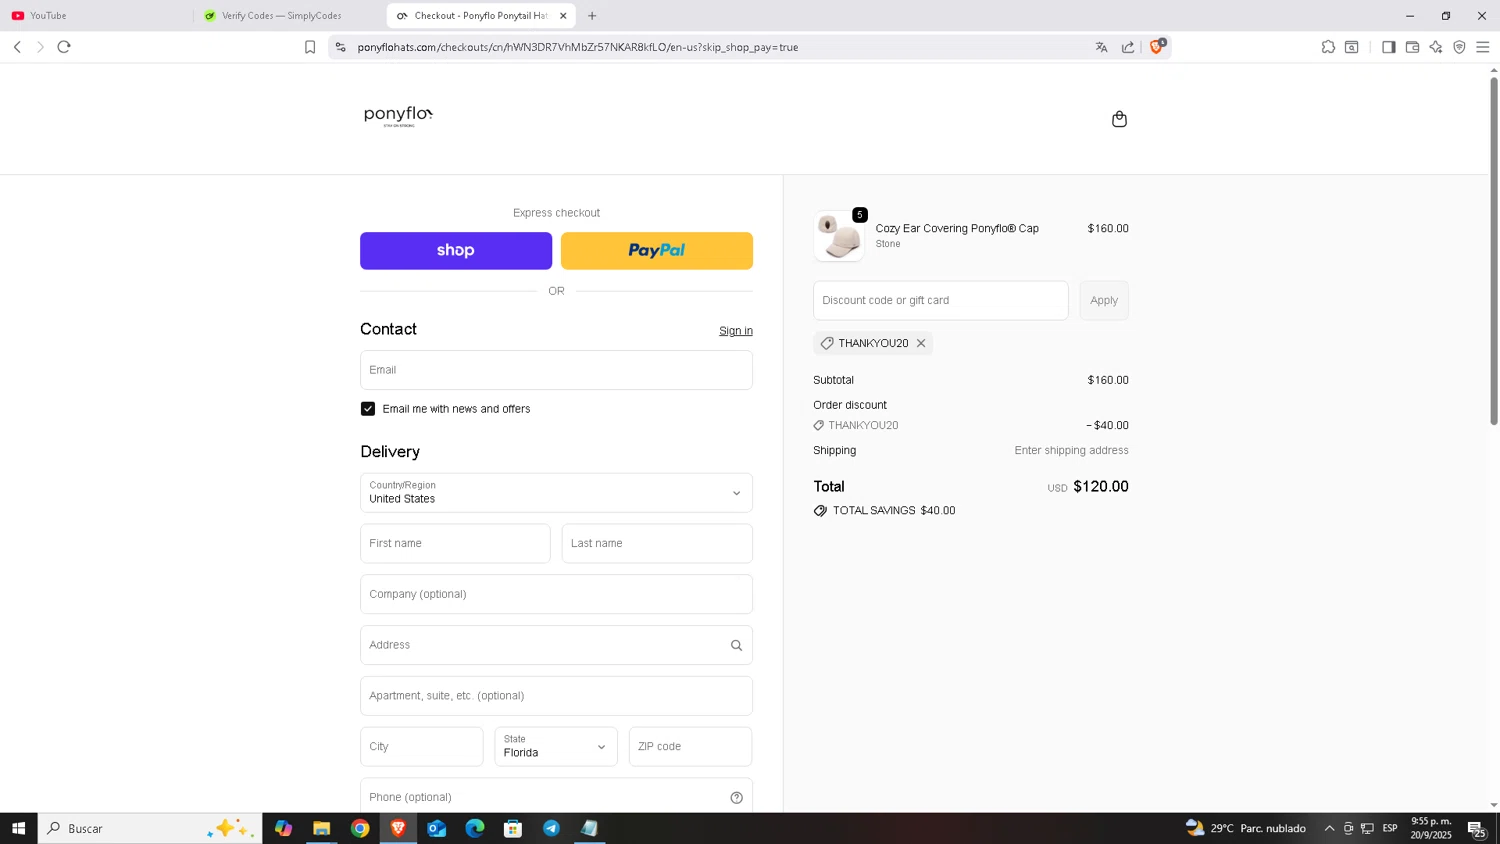Click the browser translate page icon
The image size is (1500, 844).
pyautogui.click(x=1101, y=47)
